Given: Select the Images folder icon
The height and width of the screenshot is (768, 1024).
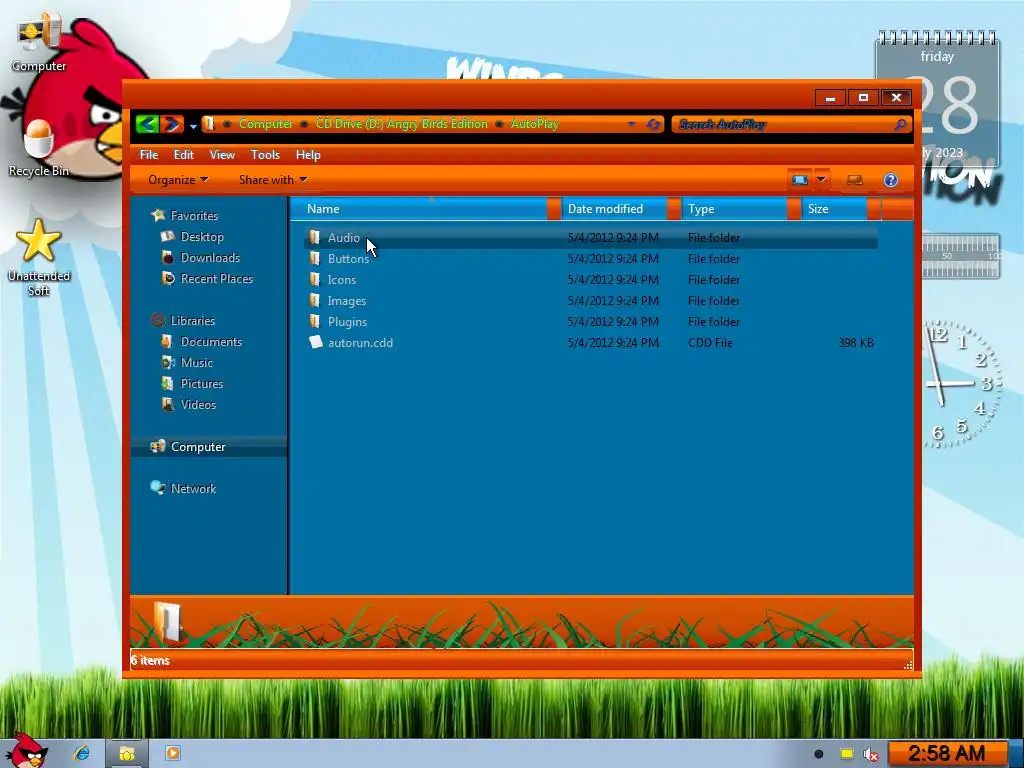Looking at the screenshot, I should (x=315, y=300).
